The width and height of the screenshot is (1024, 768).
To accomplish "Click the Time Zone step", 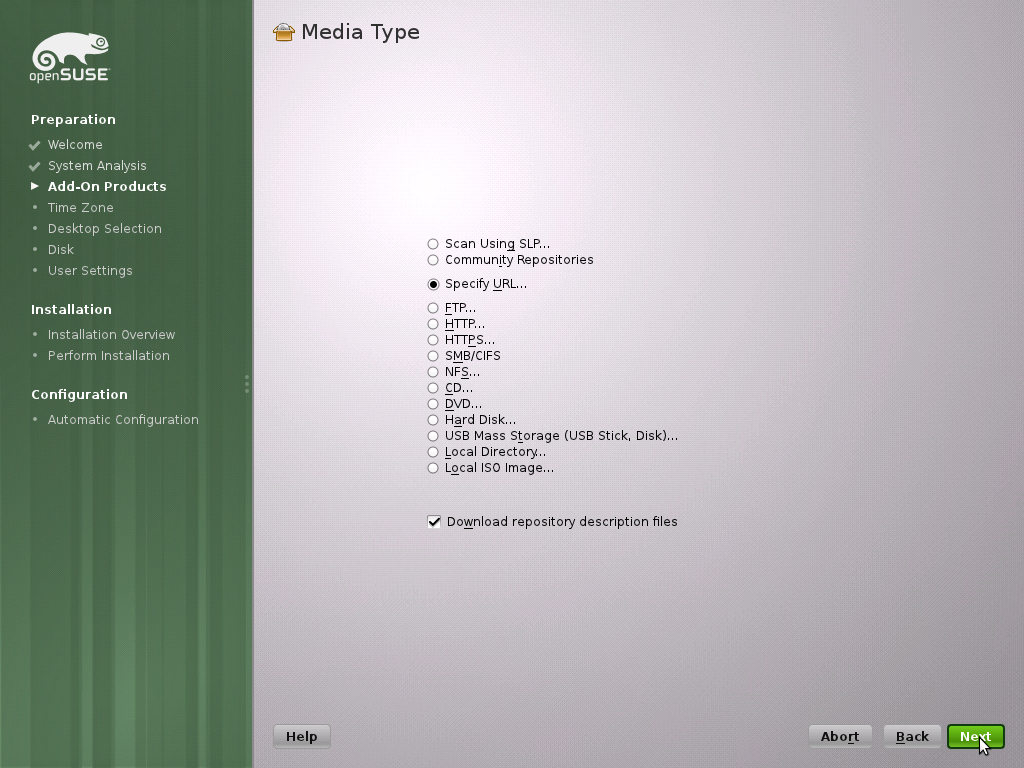I will point(81,208).
